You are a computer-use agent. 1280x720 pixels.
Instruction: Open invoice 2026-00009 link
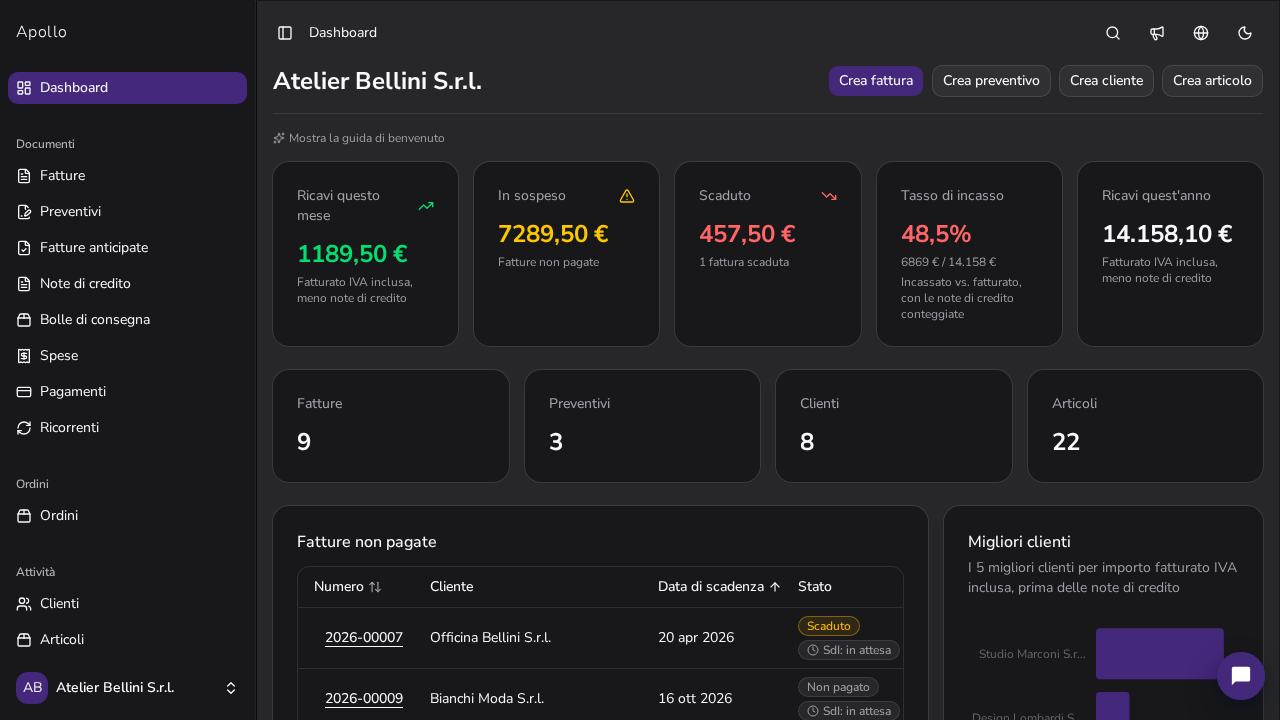364,699
